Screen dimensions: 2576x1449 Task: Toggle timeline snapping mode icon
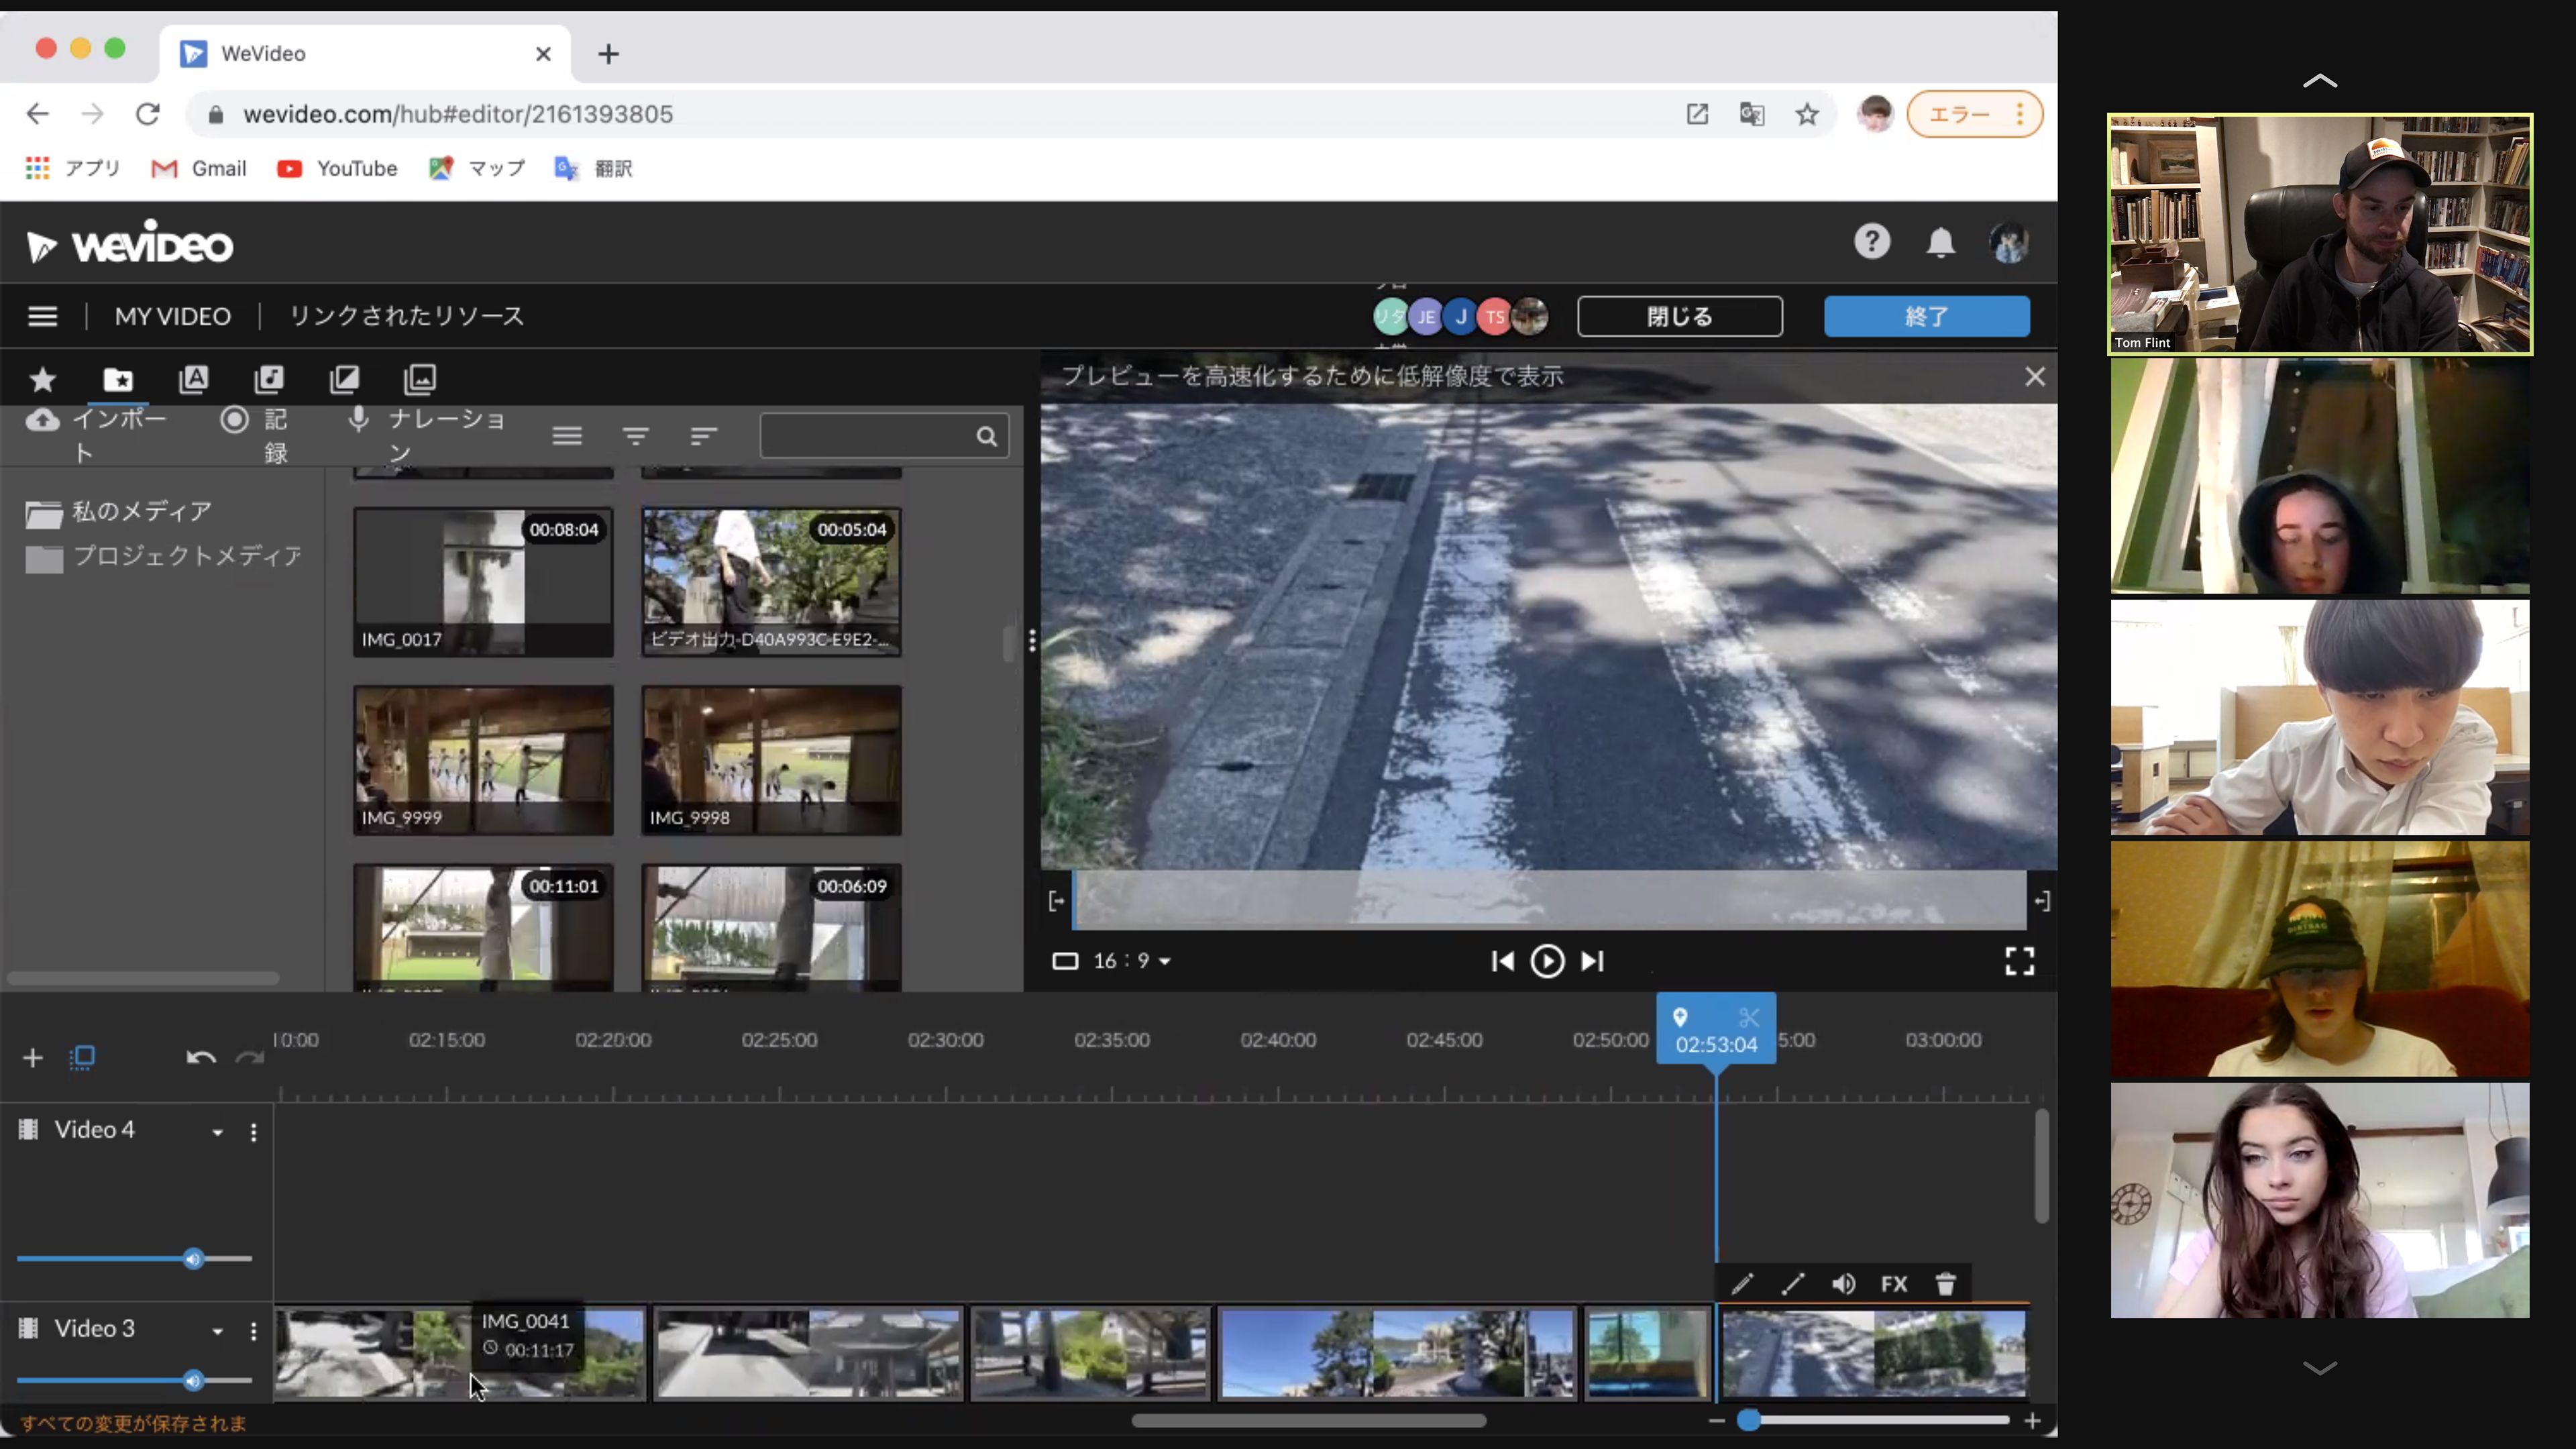coord(83,1058)
